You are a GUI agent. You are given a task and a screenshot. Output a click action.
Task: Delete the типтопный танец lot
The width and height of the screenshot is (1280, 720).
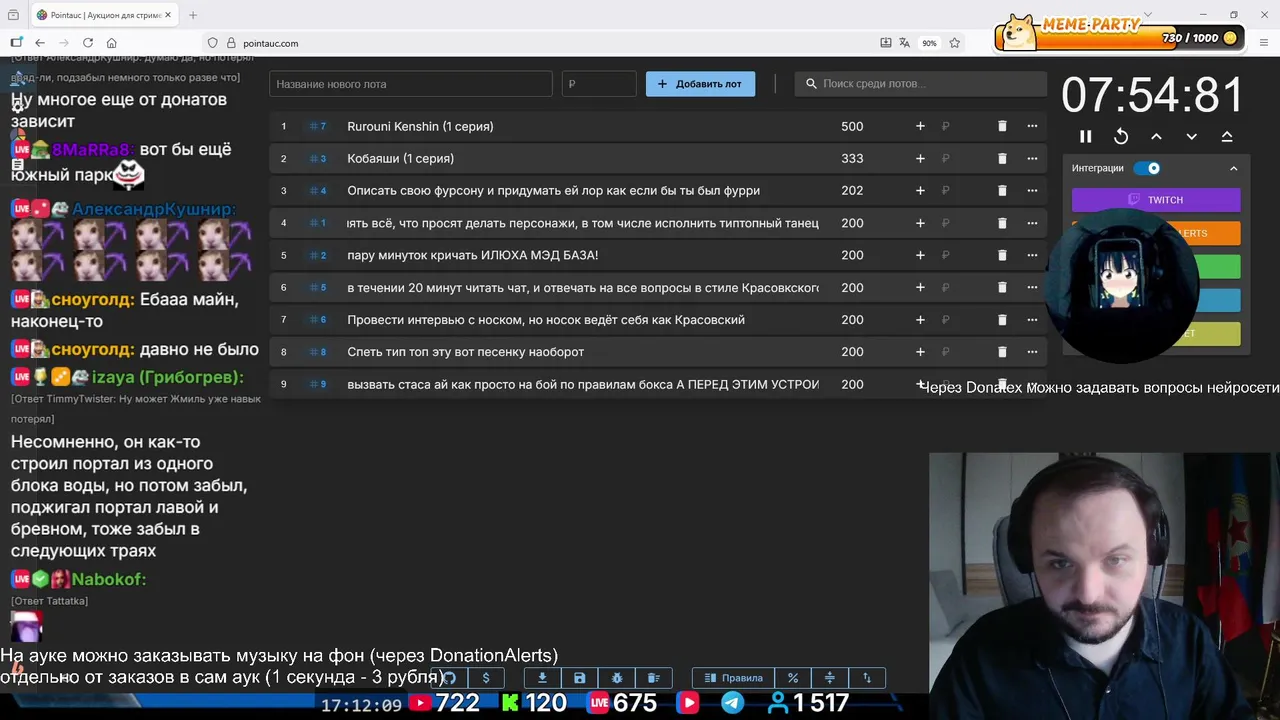tap(1002, 223)
